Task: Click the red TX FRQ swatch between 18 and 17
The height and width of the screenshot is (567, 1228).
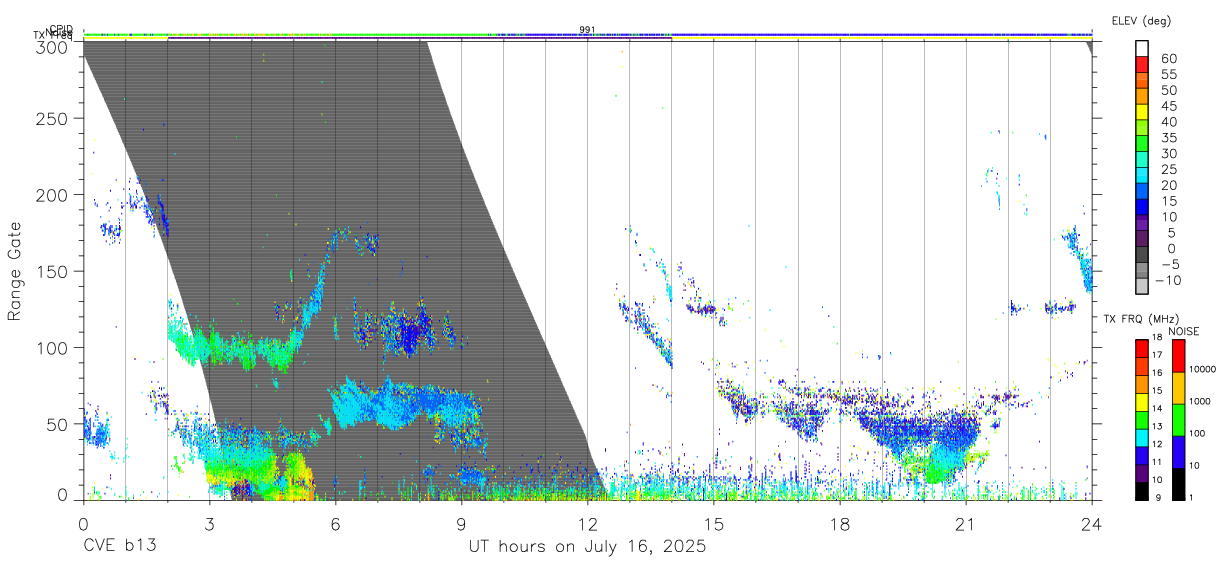Action: tap(1141, 347)
